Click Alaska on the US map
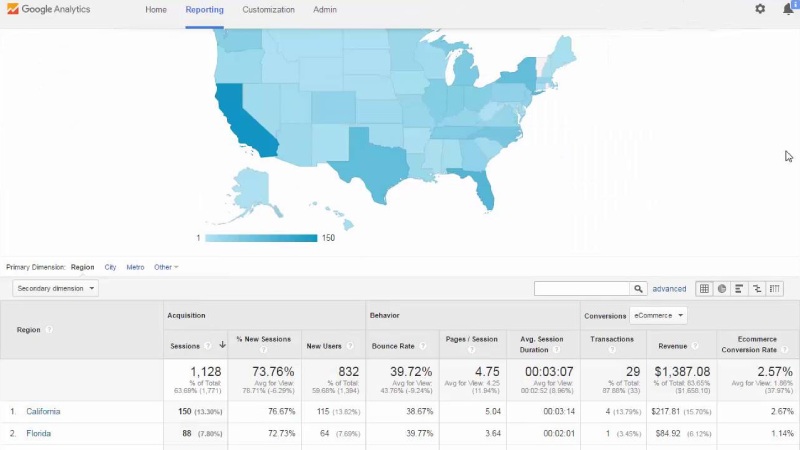 coord(253,191)
